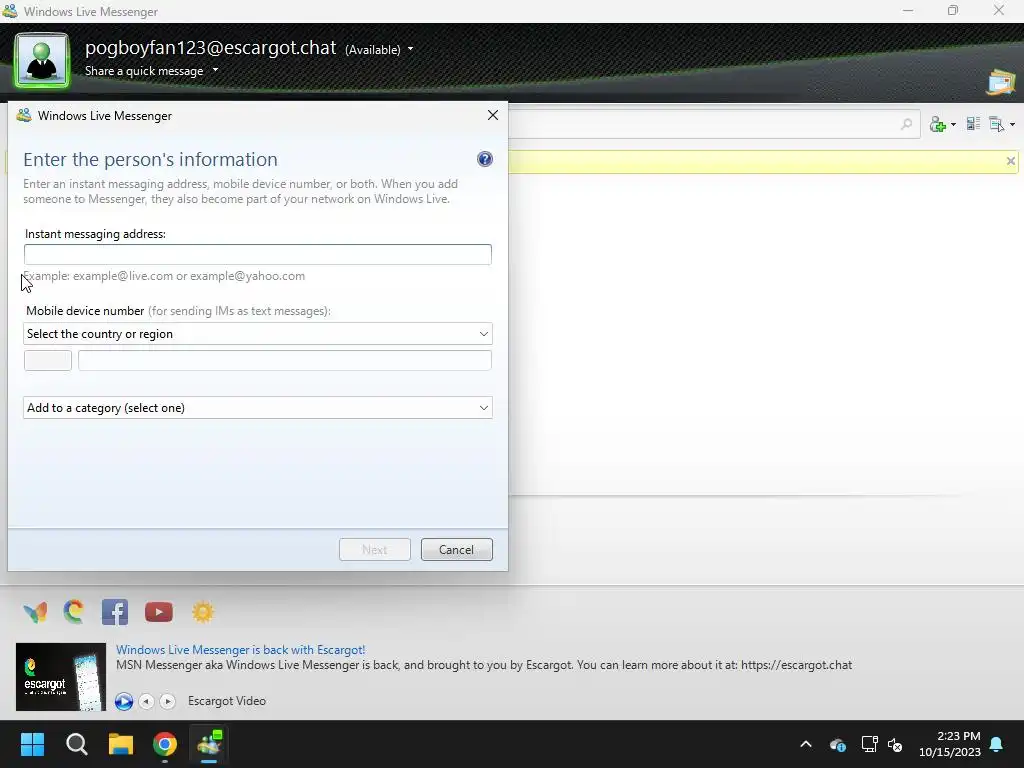Click the Escargot Video label
The height and width of the screenshot is (768, 1024).
[x=227, y=701]
